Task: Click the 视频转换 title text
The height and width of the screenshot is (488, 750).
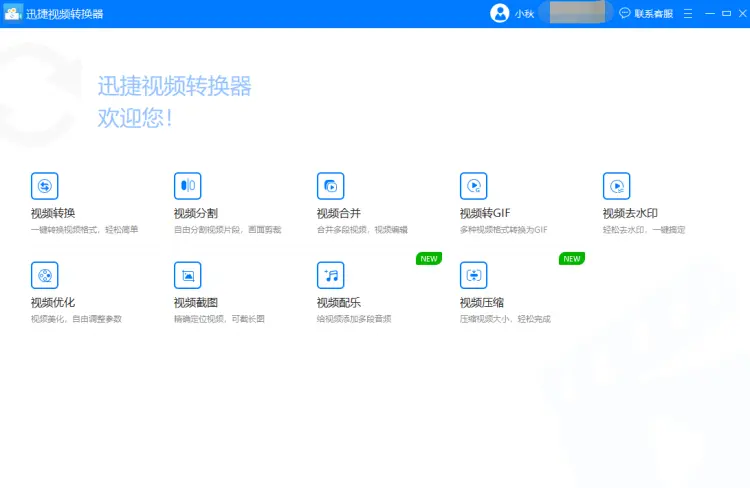Action: pos(53,213)
